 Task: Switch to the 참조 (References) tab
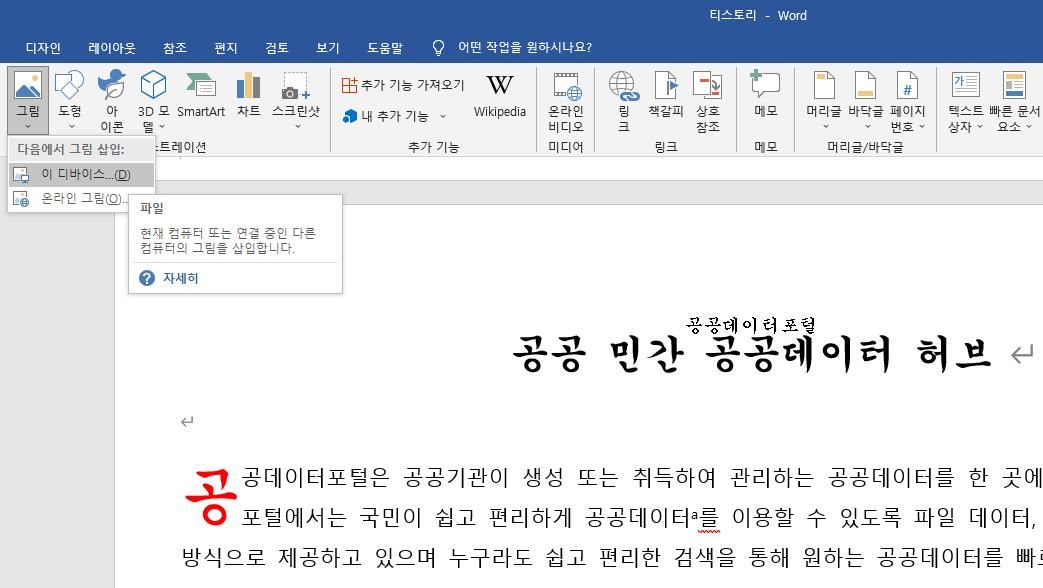(x=175, y=48)
